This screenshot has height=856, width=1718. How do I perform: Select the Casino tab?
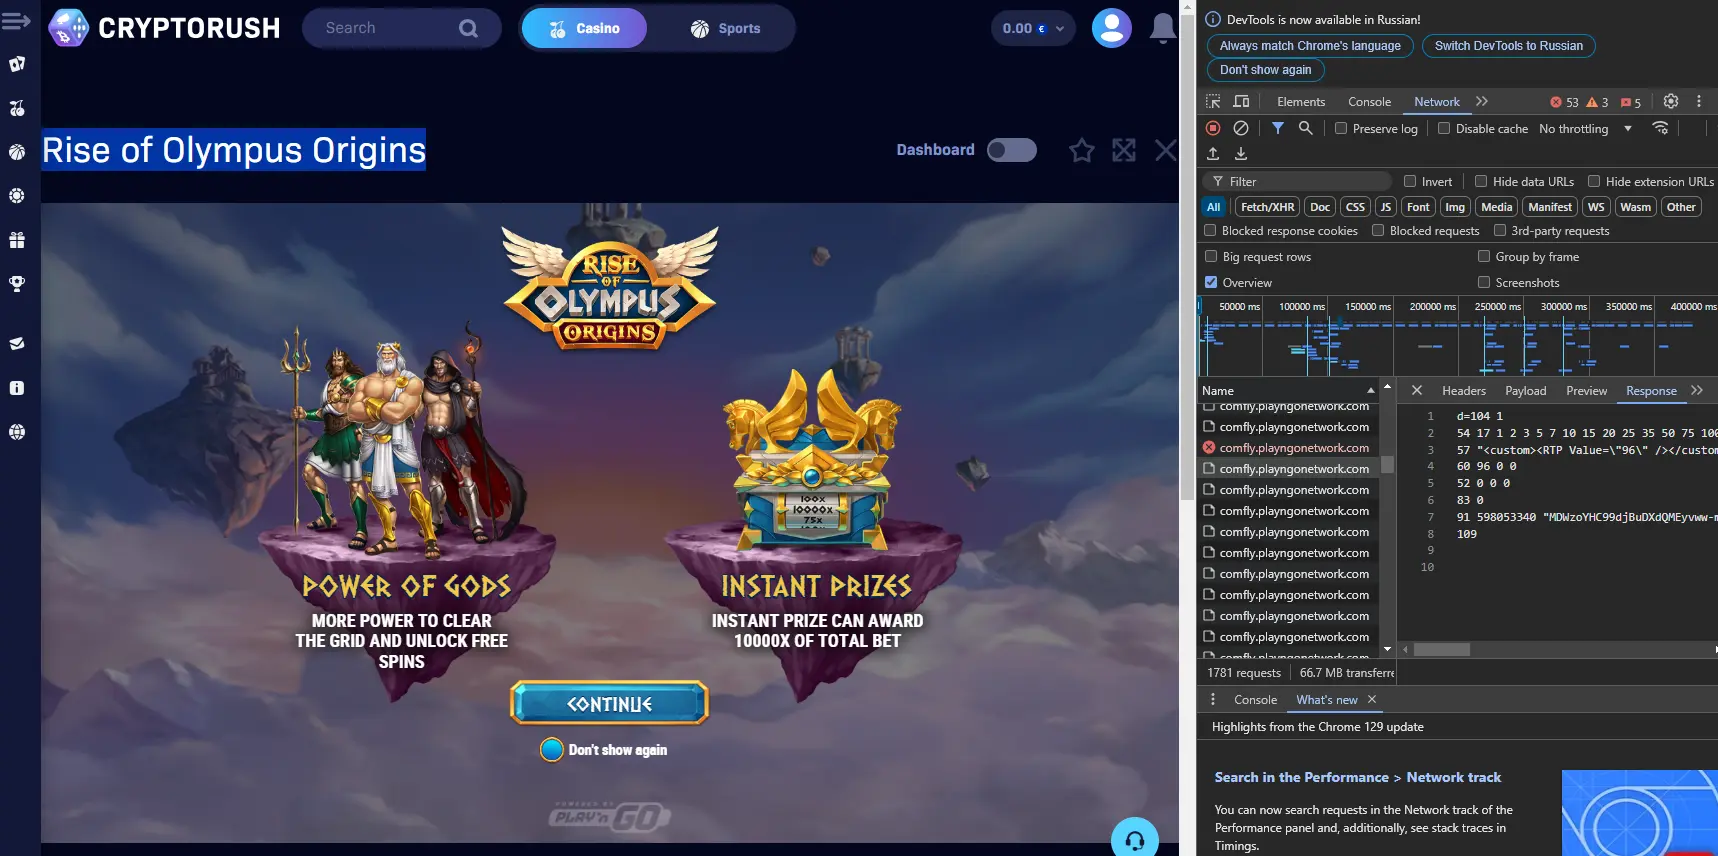(x=584, y=28)
